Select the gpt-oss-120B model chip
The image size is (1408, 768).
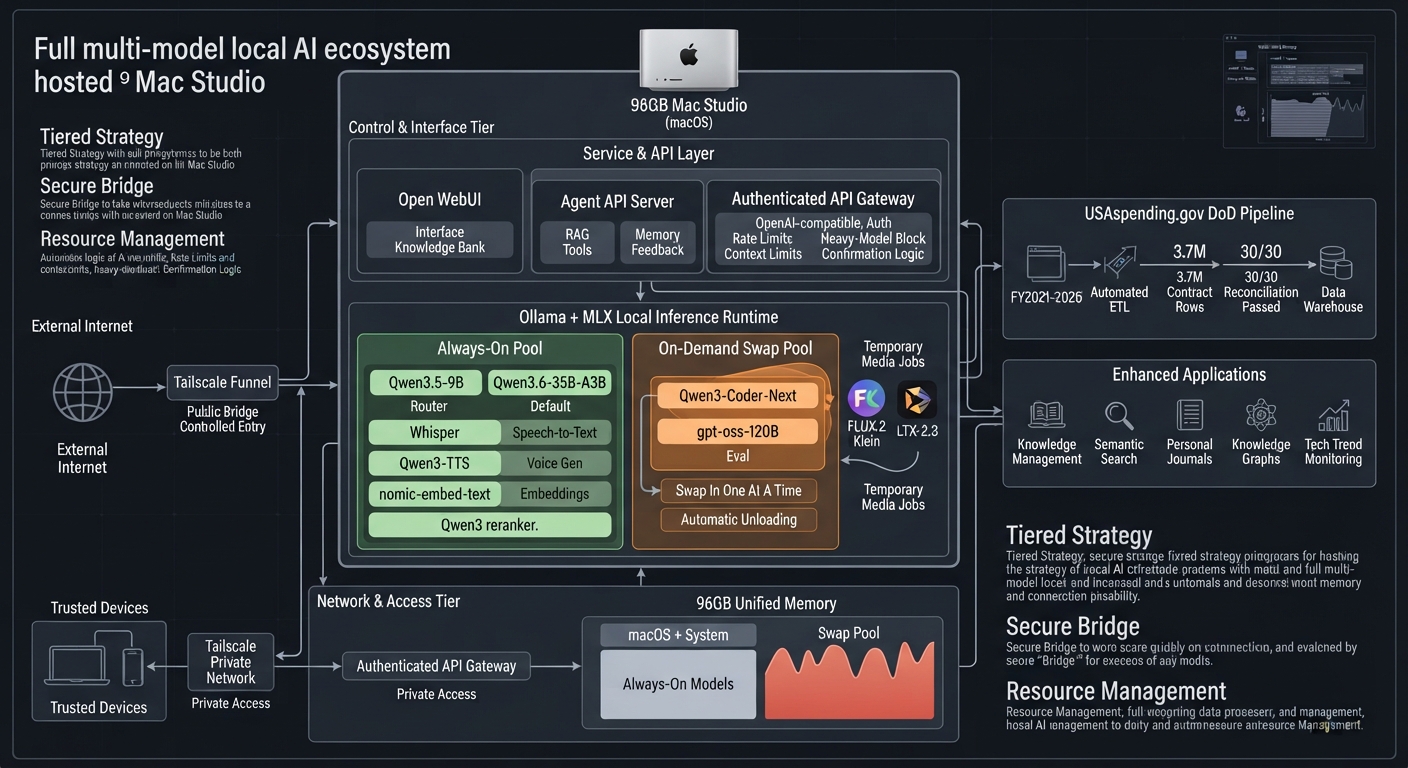tap(738, 432)
